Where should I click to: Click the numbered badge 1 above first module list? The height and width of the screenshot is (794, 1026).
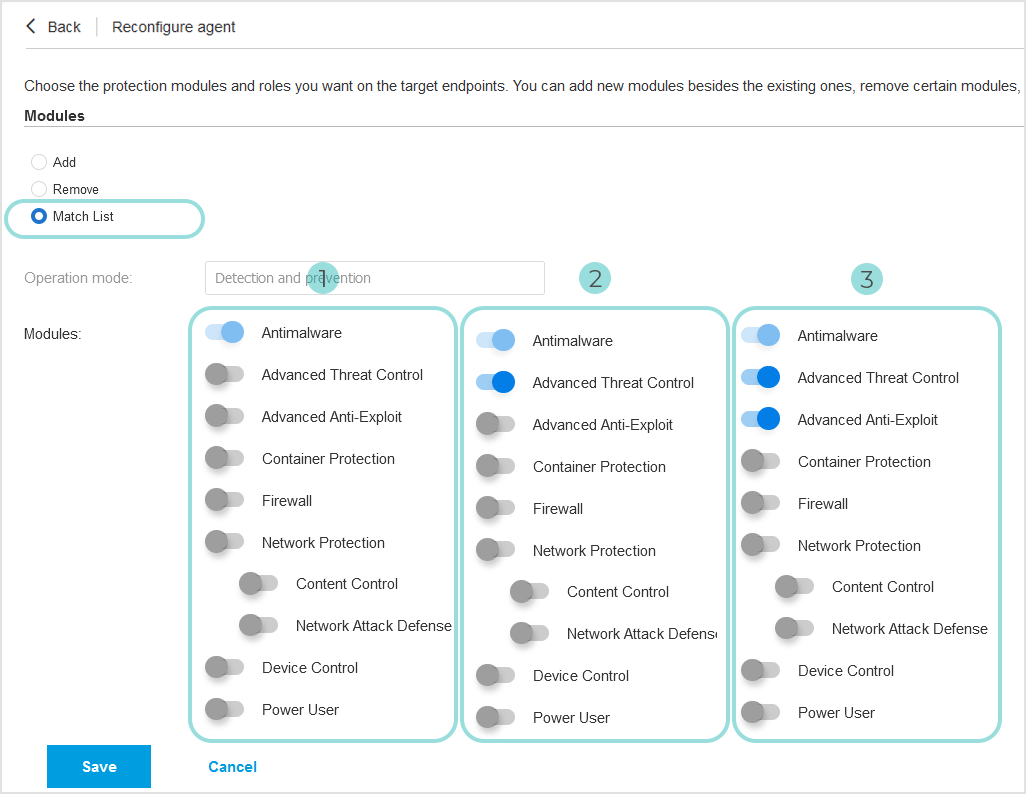pos(323,278)
